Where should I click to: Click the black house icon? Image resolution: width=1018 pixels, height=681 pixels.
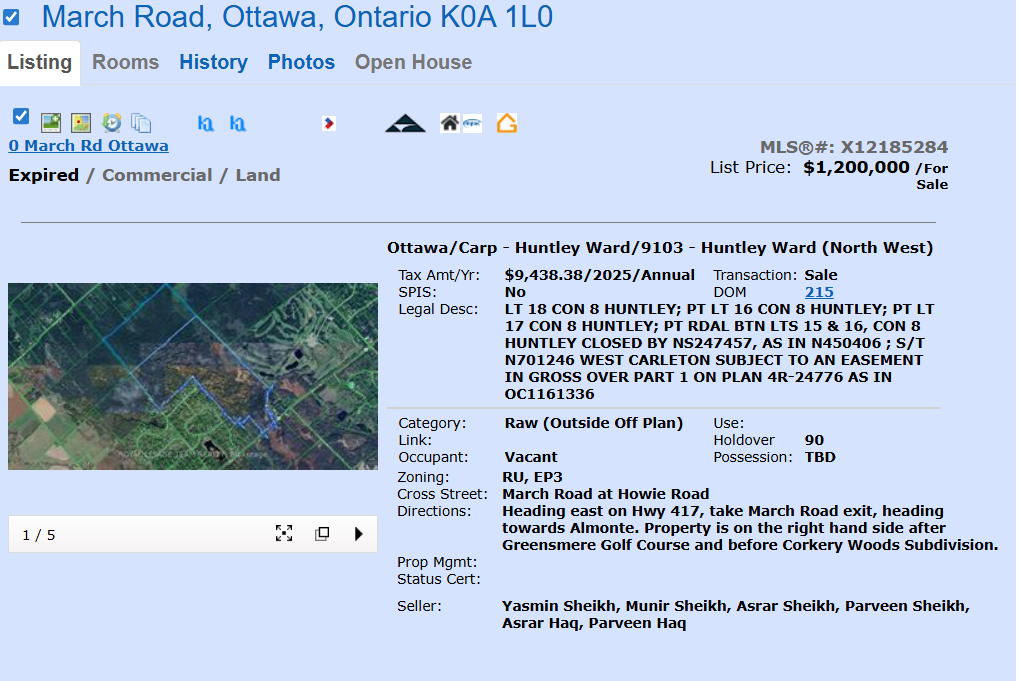click(x=450, y=123)
